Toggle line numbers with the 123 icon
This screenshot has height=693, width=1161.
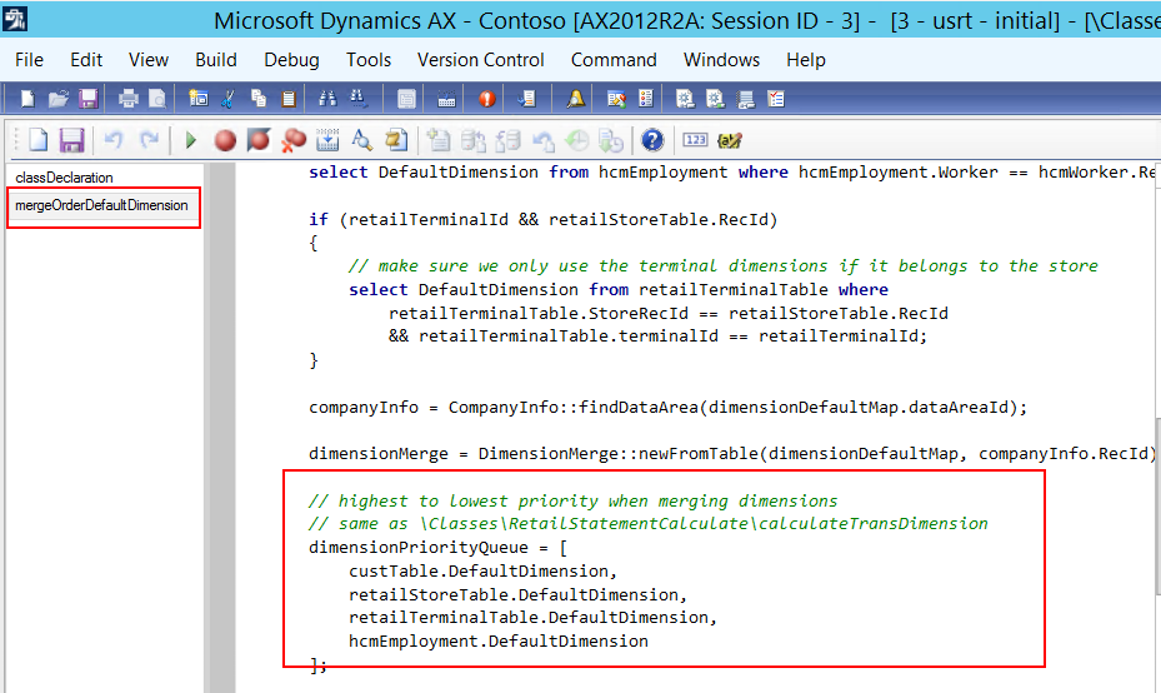(x=695, y=140)
